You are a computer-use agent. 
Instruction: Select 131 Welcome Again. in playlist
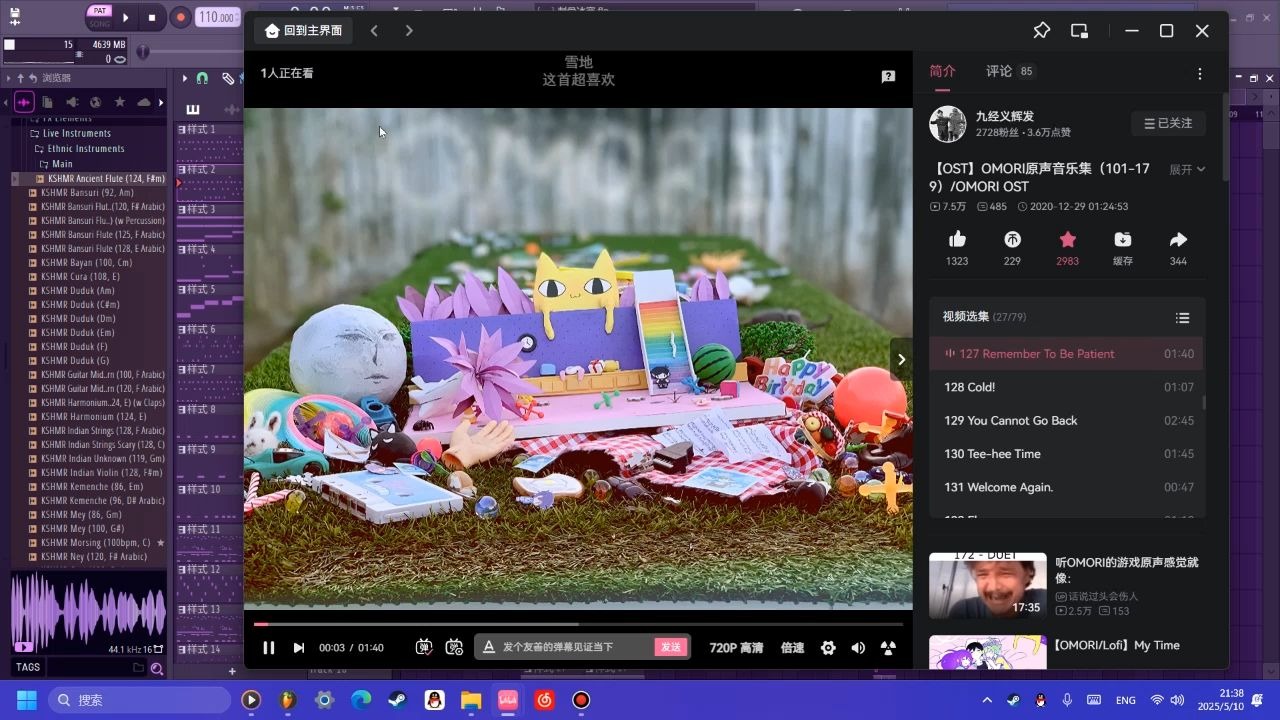pos(1067,488)
